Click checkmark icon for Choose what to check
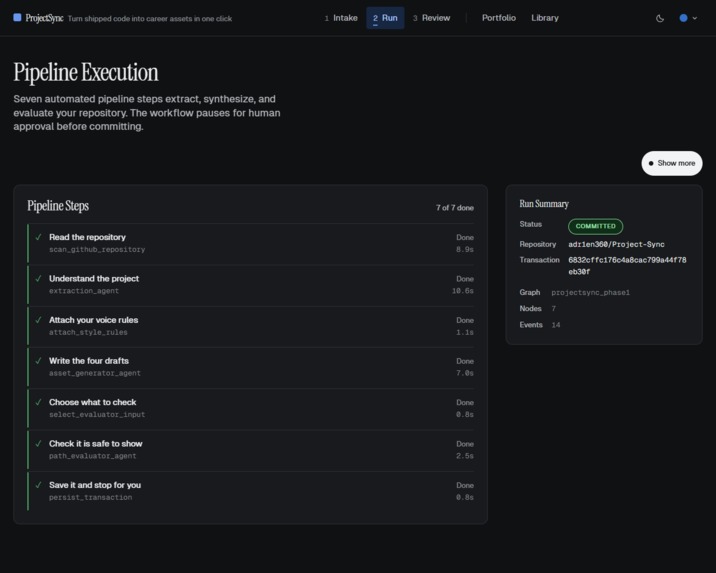The image size is (716, 573). coord(38,402)
